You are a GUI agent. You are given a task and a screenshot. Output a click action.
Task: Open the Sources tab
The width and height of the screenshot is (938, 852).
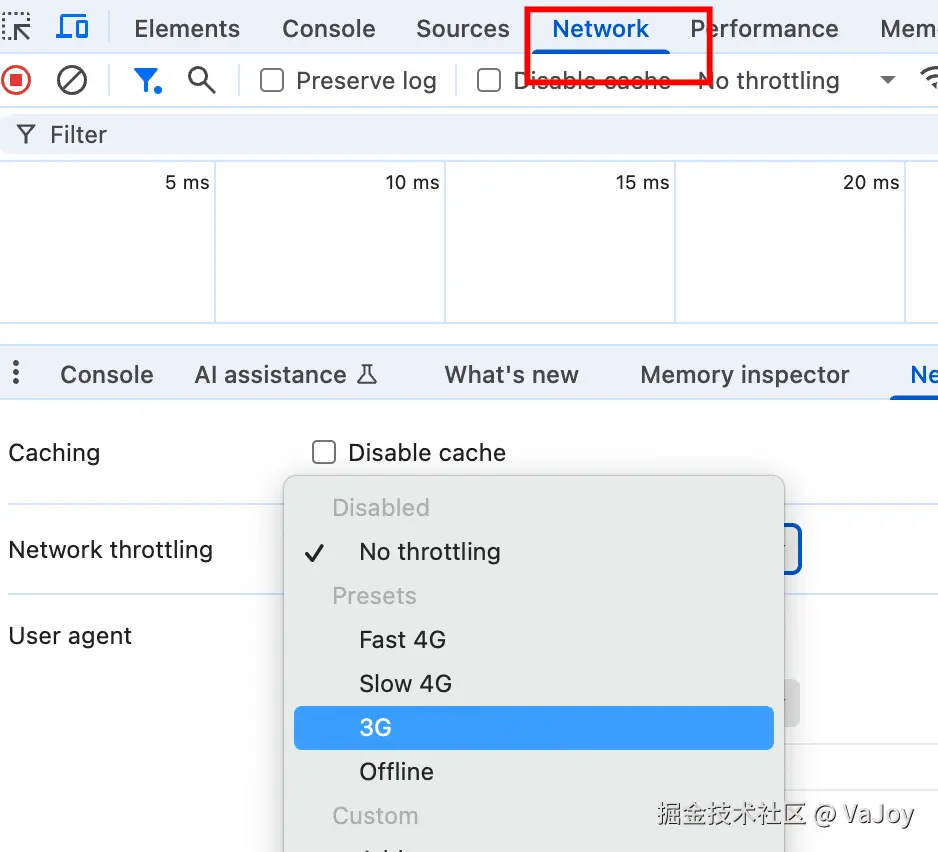pos(463,29)
